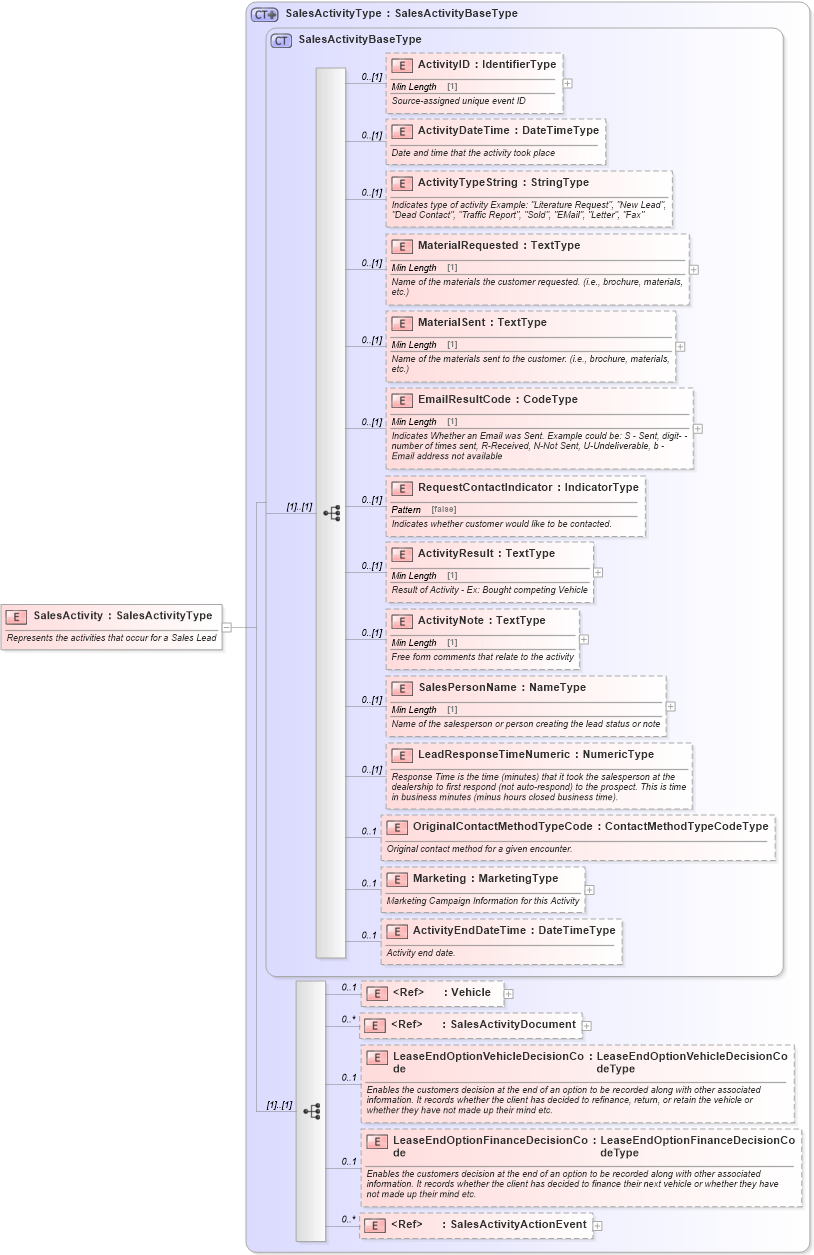Click the E icon on Marketing element
The image size is (814, 1255).
400,878
